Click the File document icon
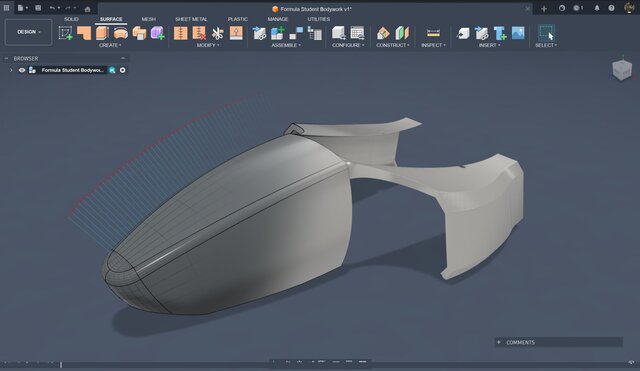Viewport: 640px width, 371px height. click(20, 8)
